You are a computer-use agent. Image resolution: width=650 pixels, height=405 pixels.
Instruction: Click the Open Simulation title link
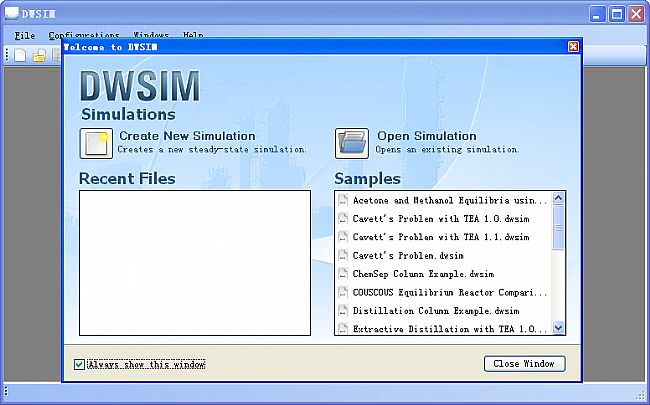pyautogui.click(x=427, y=136)
